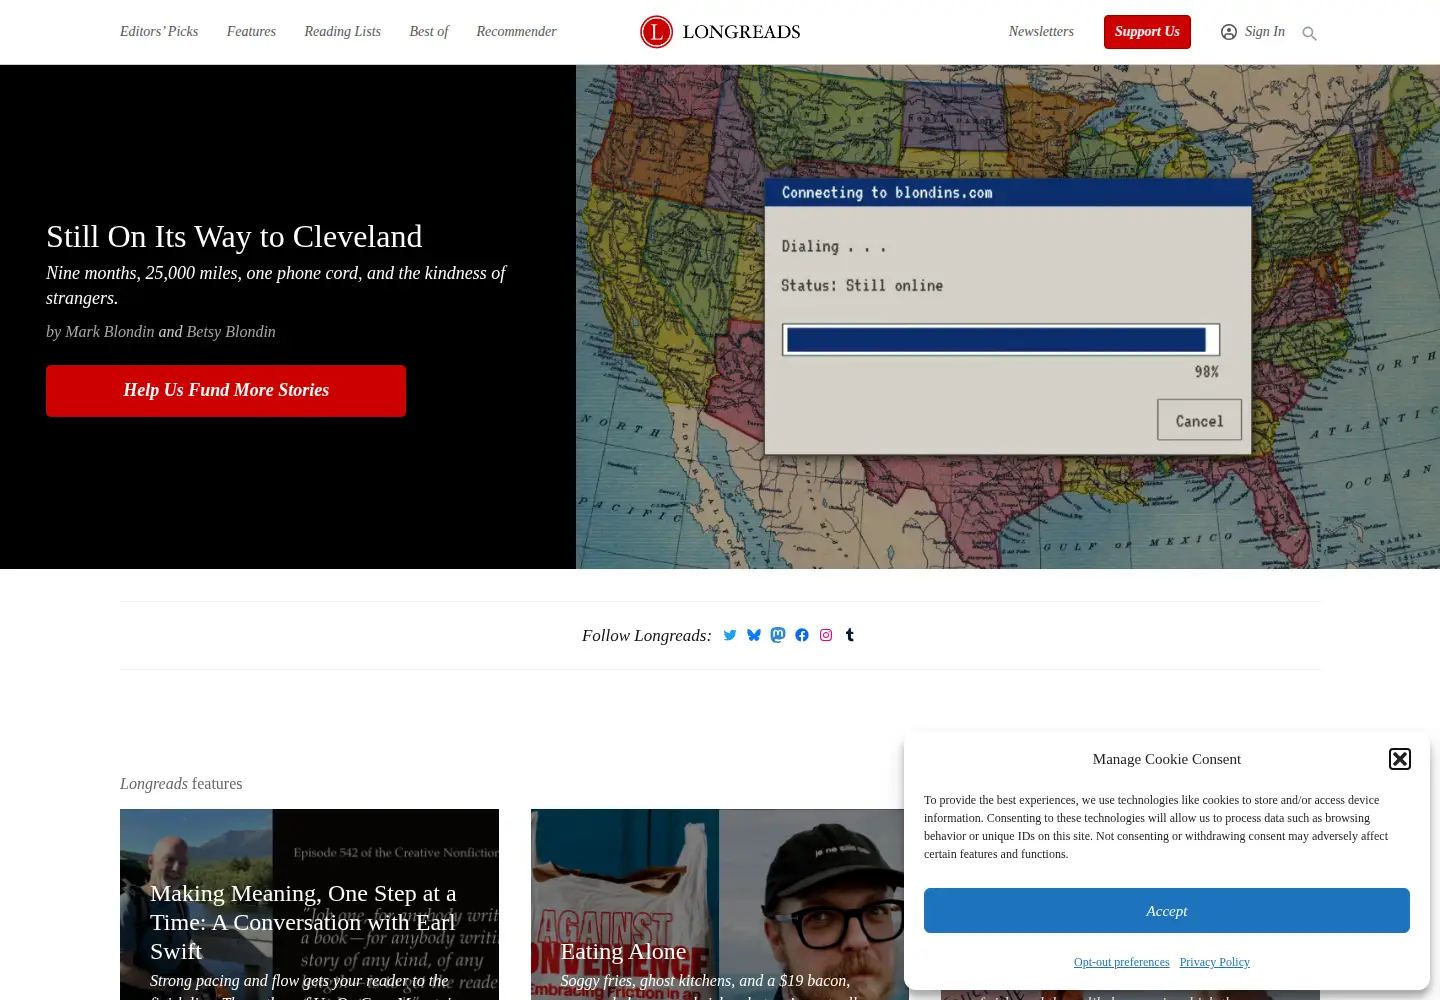
Task: Click the 'Manage Cookie Consent' dialog title
Action: point(1167,759)
